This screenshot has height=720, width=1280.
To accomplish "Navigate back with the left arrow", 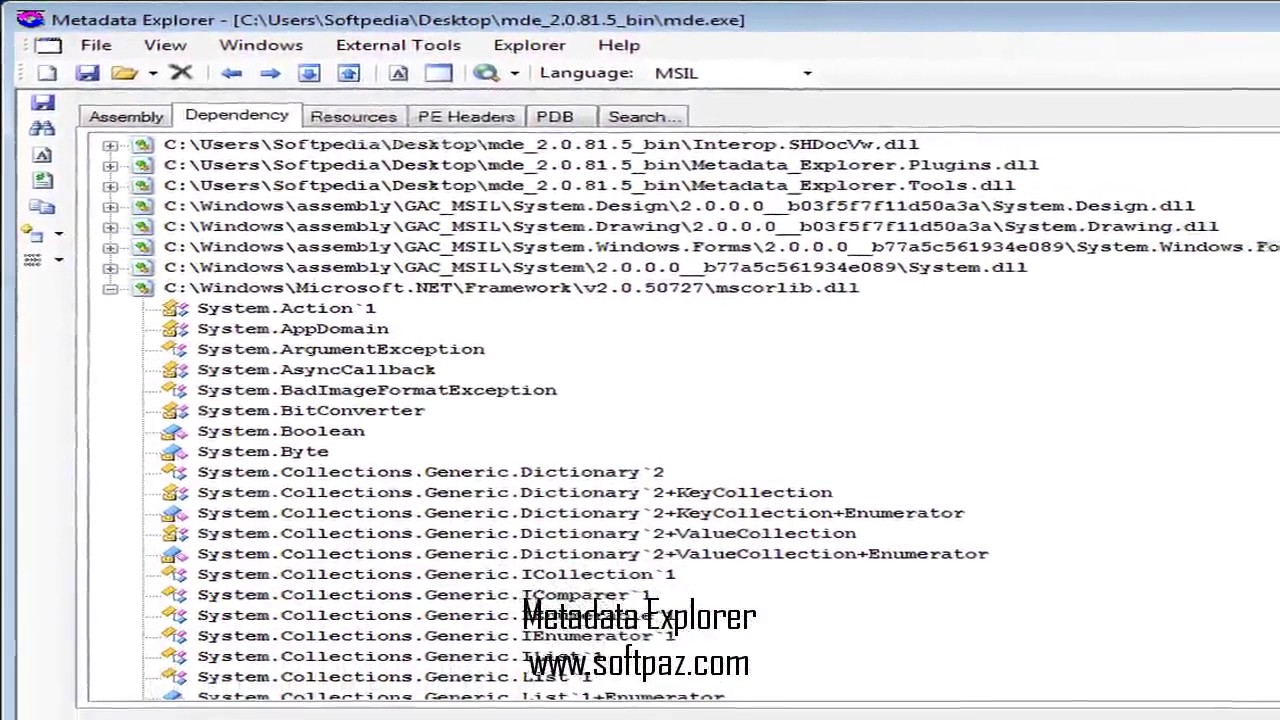I will pyautogui.click(x=232, y=73).
